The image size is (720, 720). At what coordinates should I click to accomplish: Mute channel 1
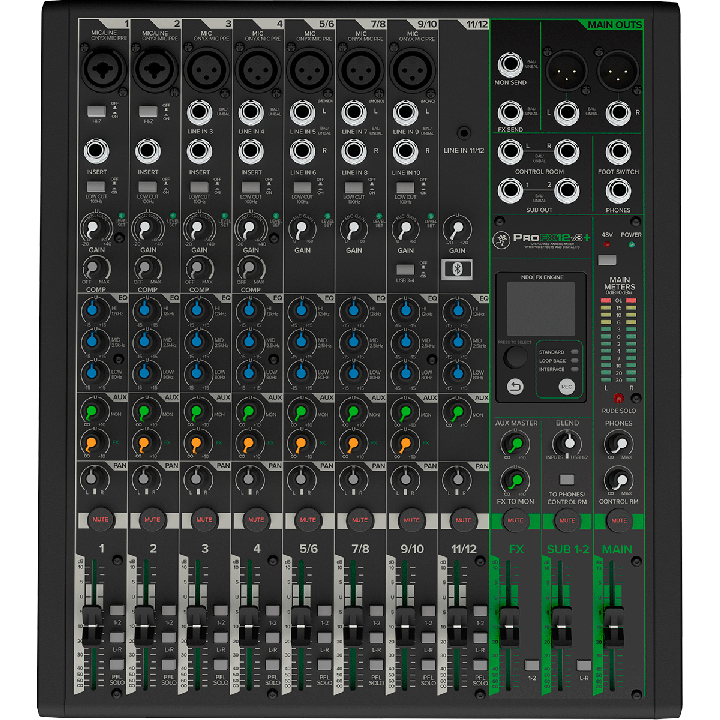[x=100, y=520]
